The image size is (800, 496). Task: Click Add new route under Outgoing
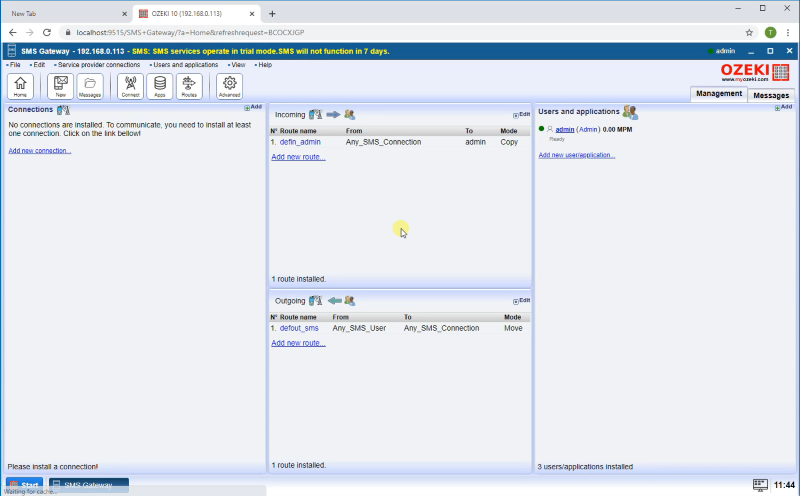(x=298, y=343)
